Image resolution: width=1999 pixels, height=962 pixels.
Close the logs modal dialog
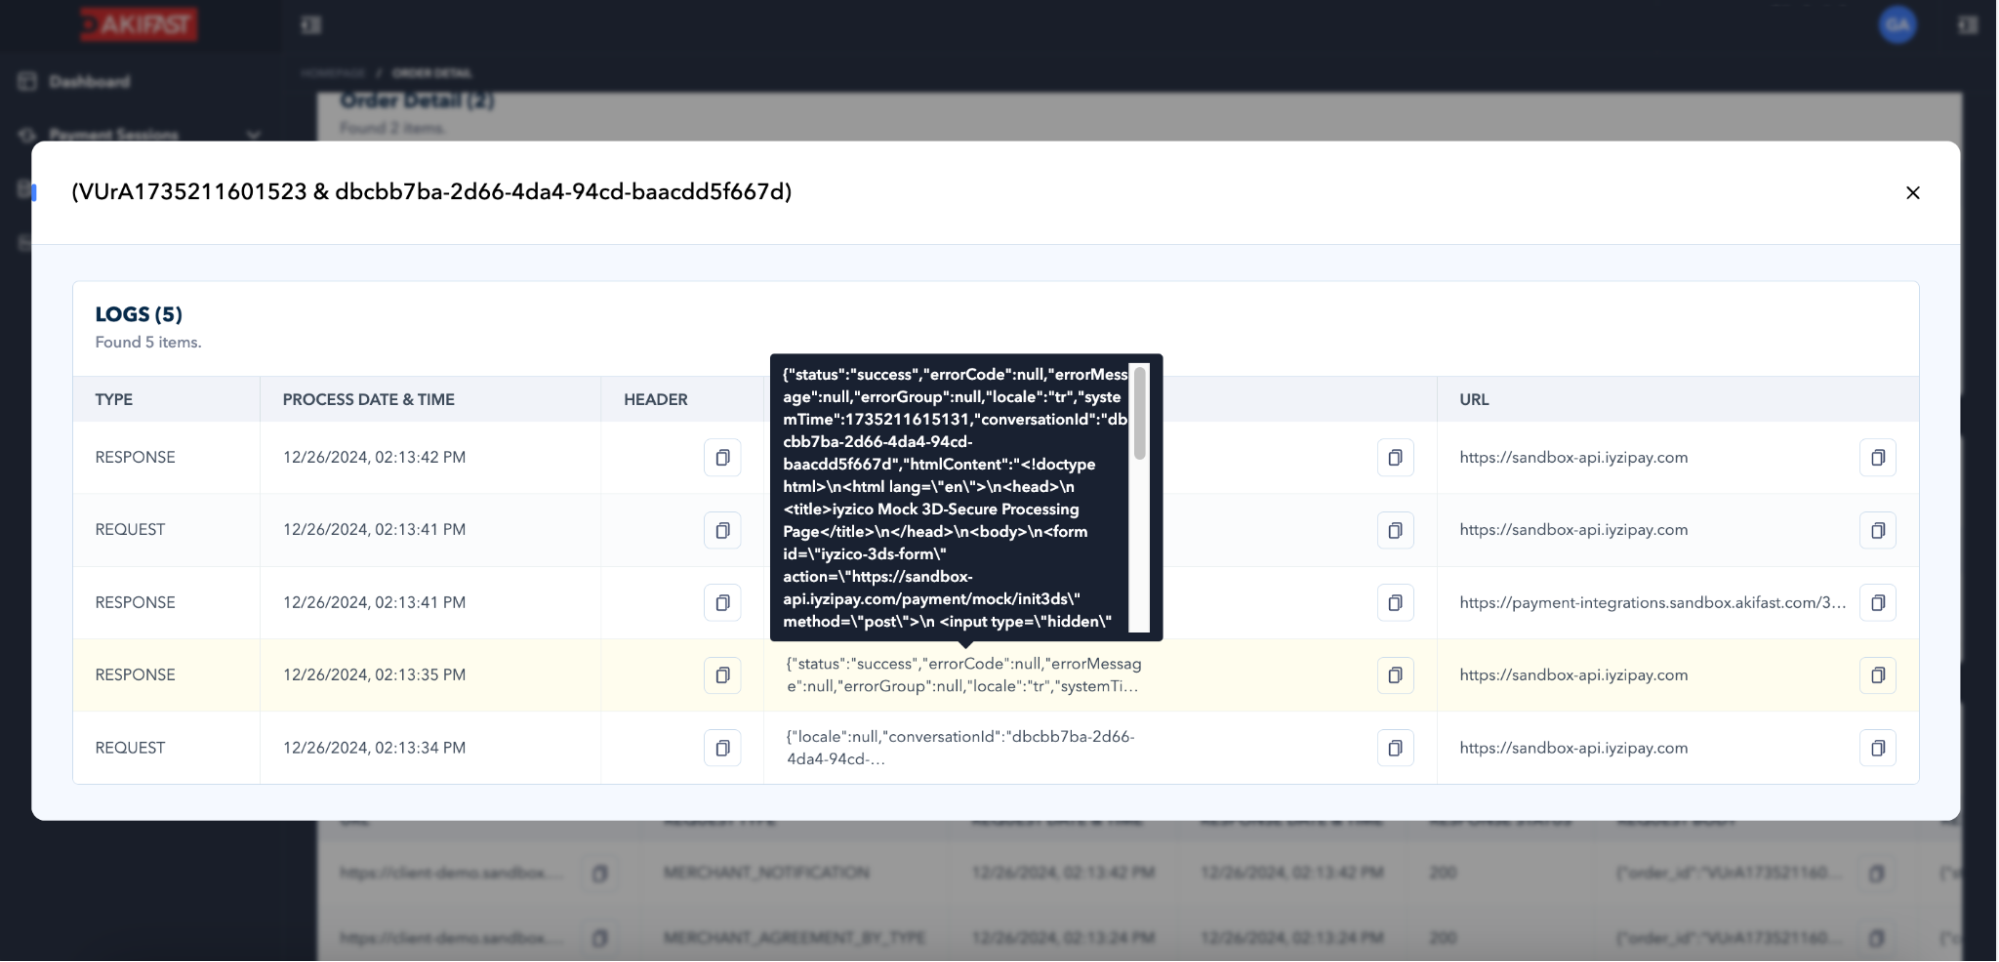click(1912, 193)
